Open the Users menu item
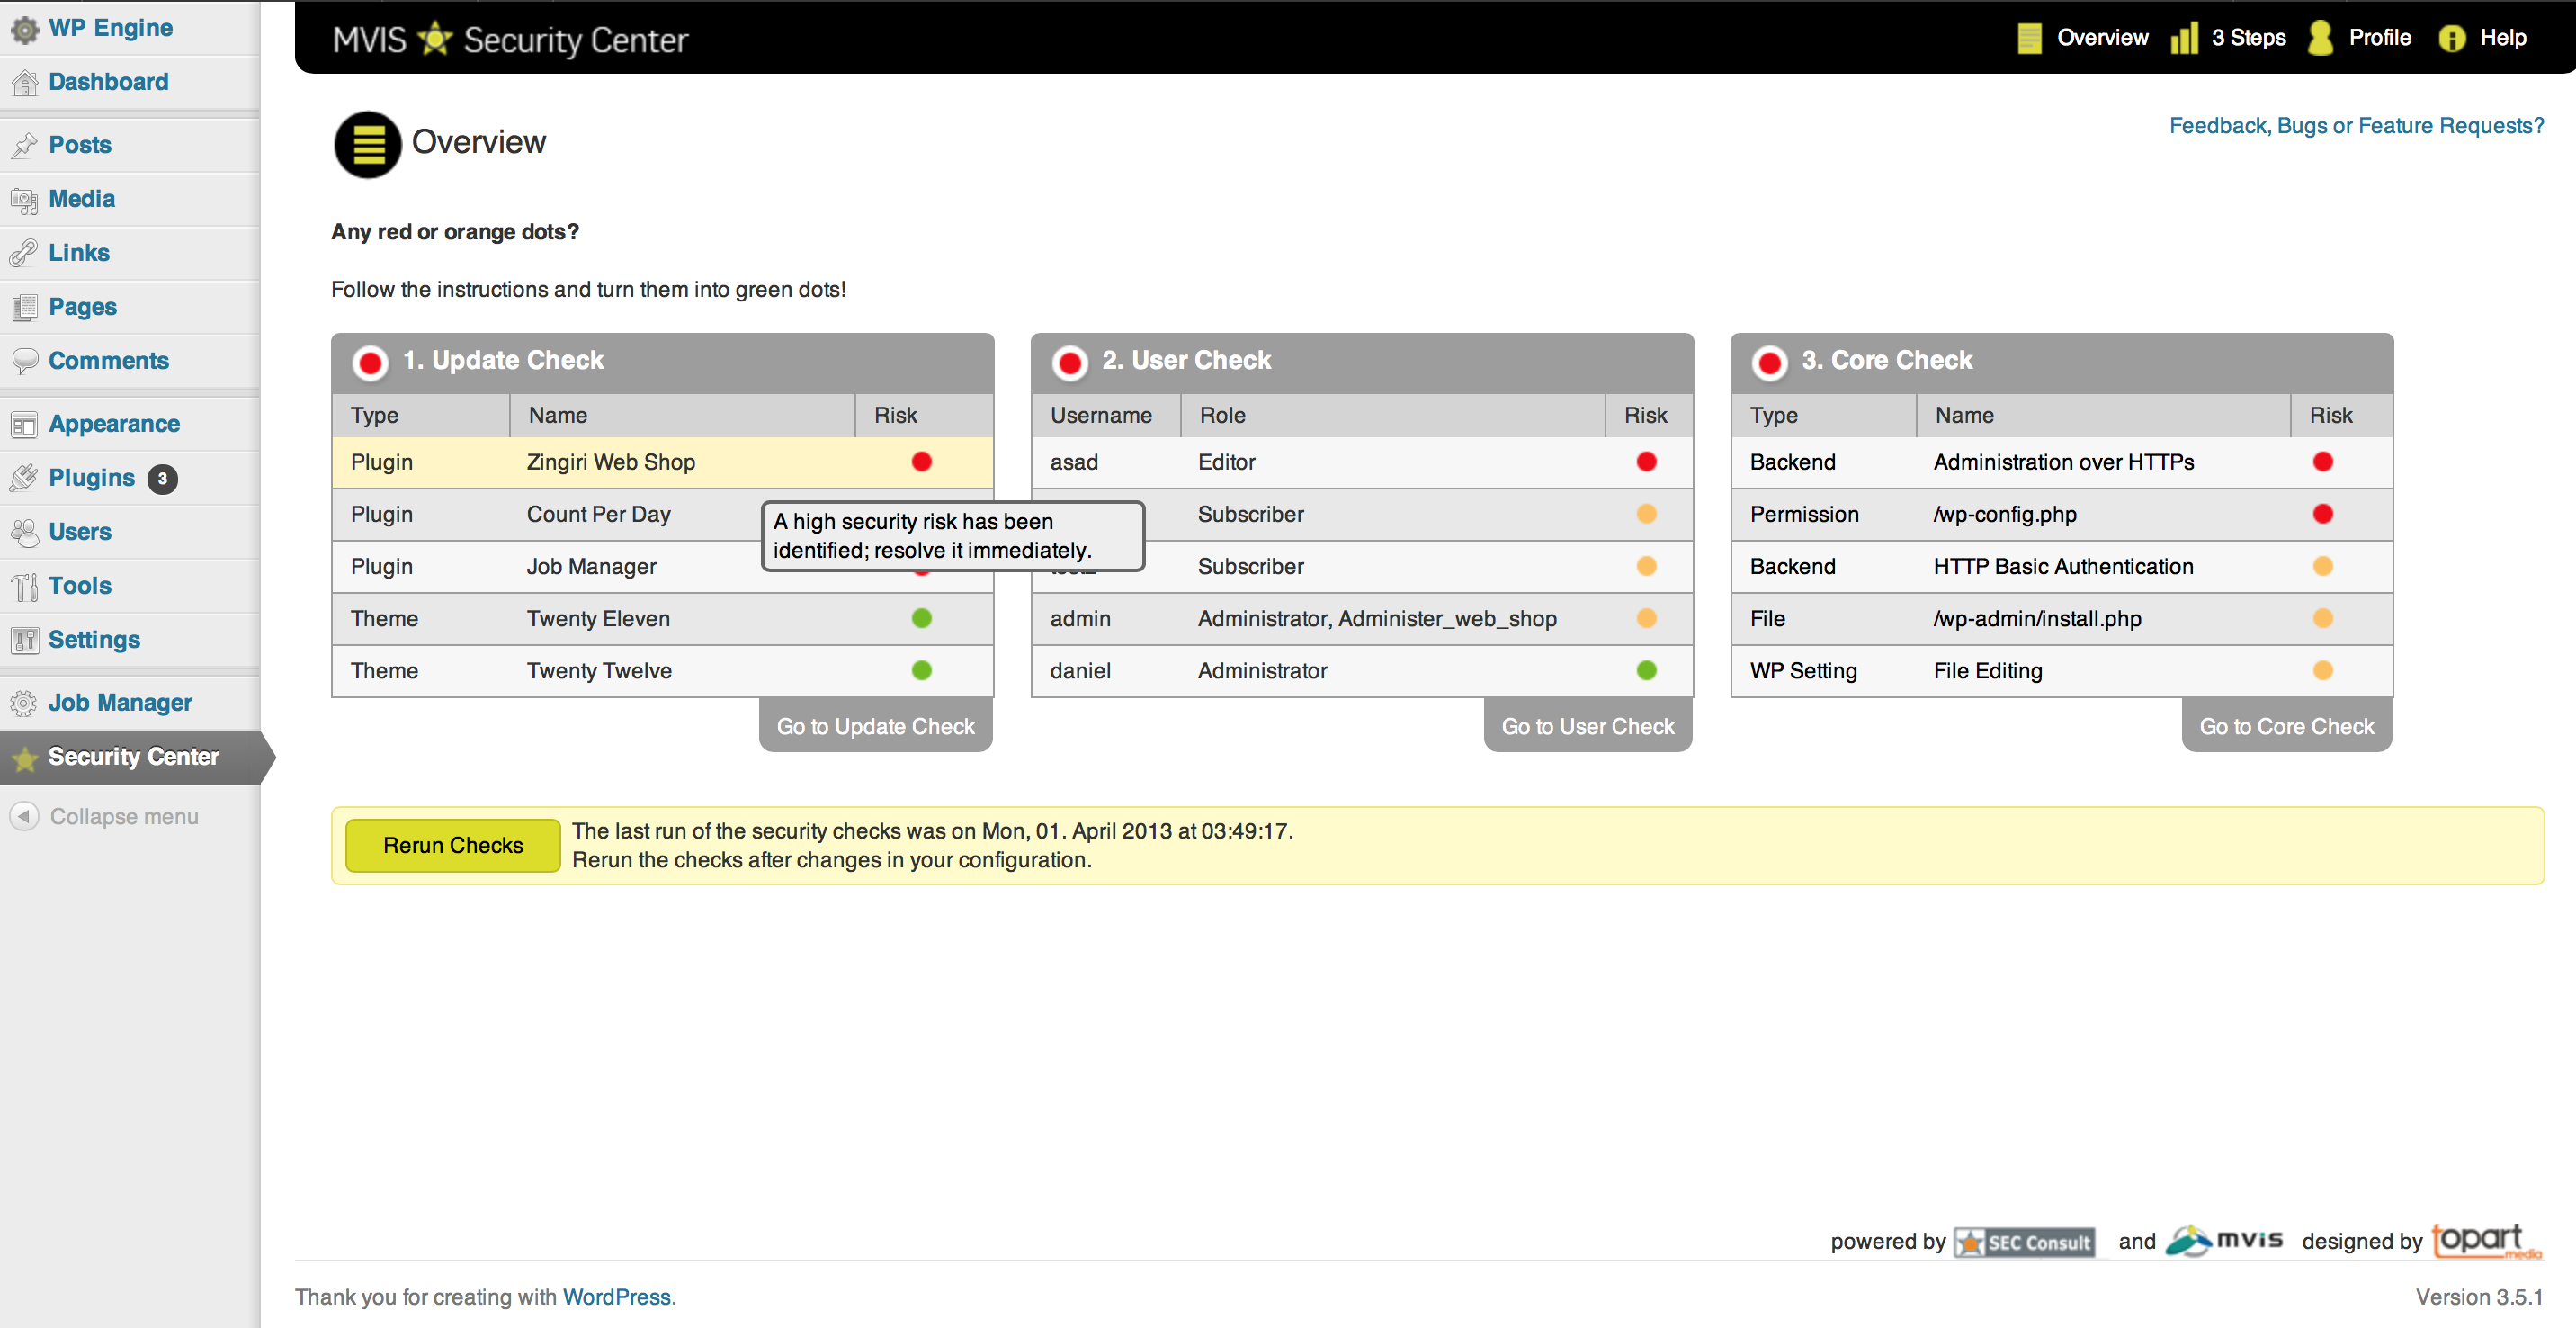Screen dimensions: 2576x1328 80,532
